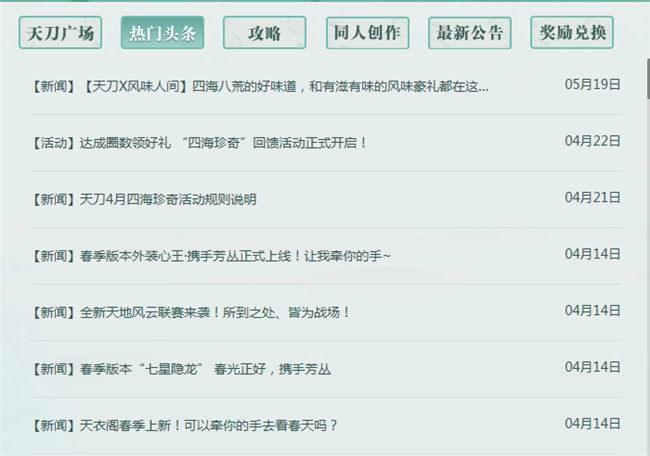Open the 四海珍奇 回馈活动 announcement
The width and height of the screenshot is (650, 456).
(200, 143)
